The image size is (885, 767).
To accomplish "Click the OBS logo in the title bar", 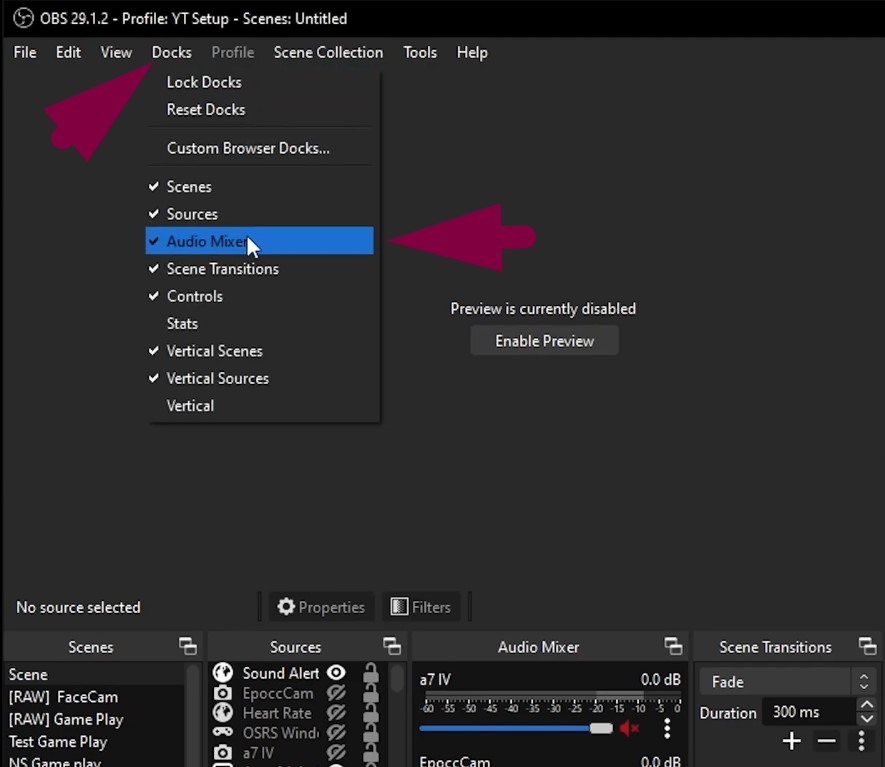I will tap(23, 18).
